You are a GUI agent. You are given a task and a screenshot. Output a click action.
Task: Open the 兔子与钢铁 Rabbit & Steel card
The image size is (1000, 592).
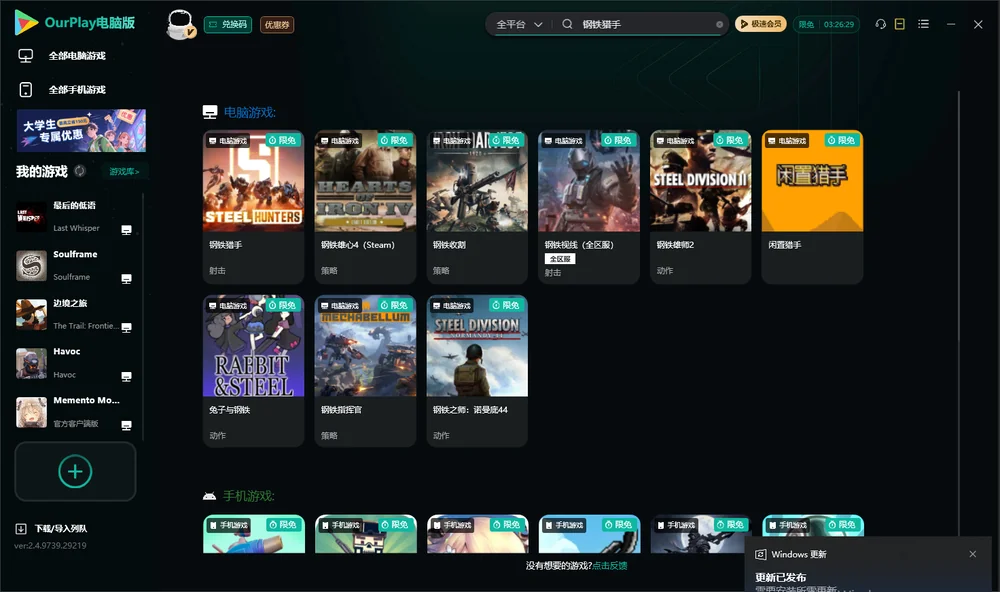(253, 371)
